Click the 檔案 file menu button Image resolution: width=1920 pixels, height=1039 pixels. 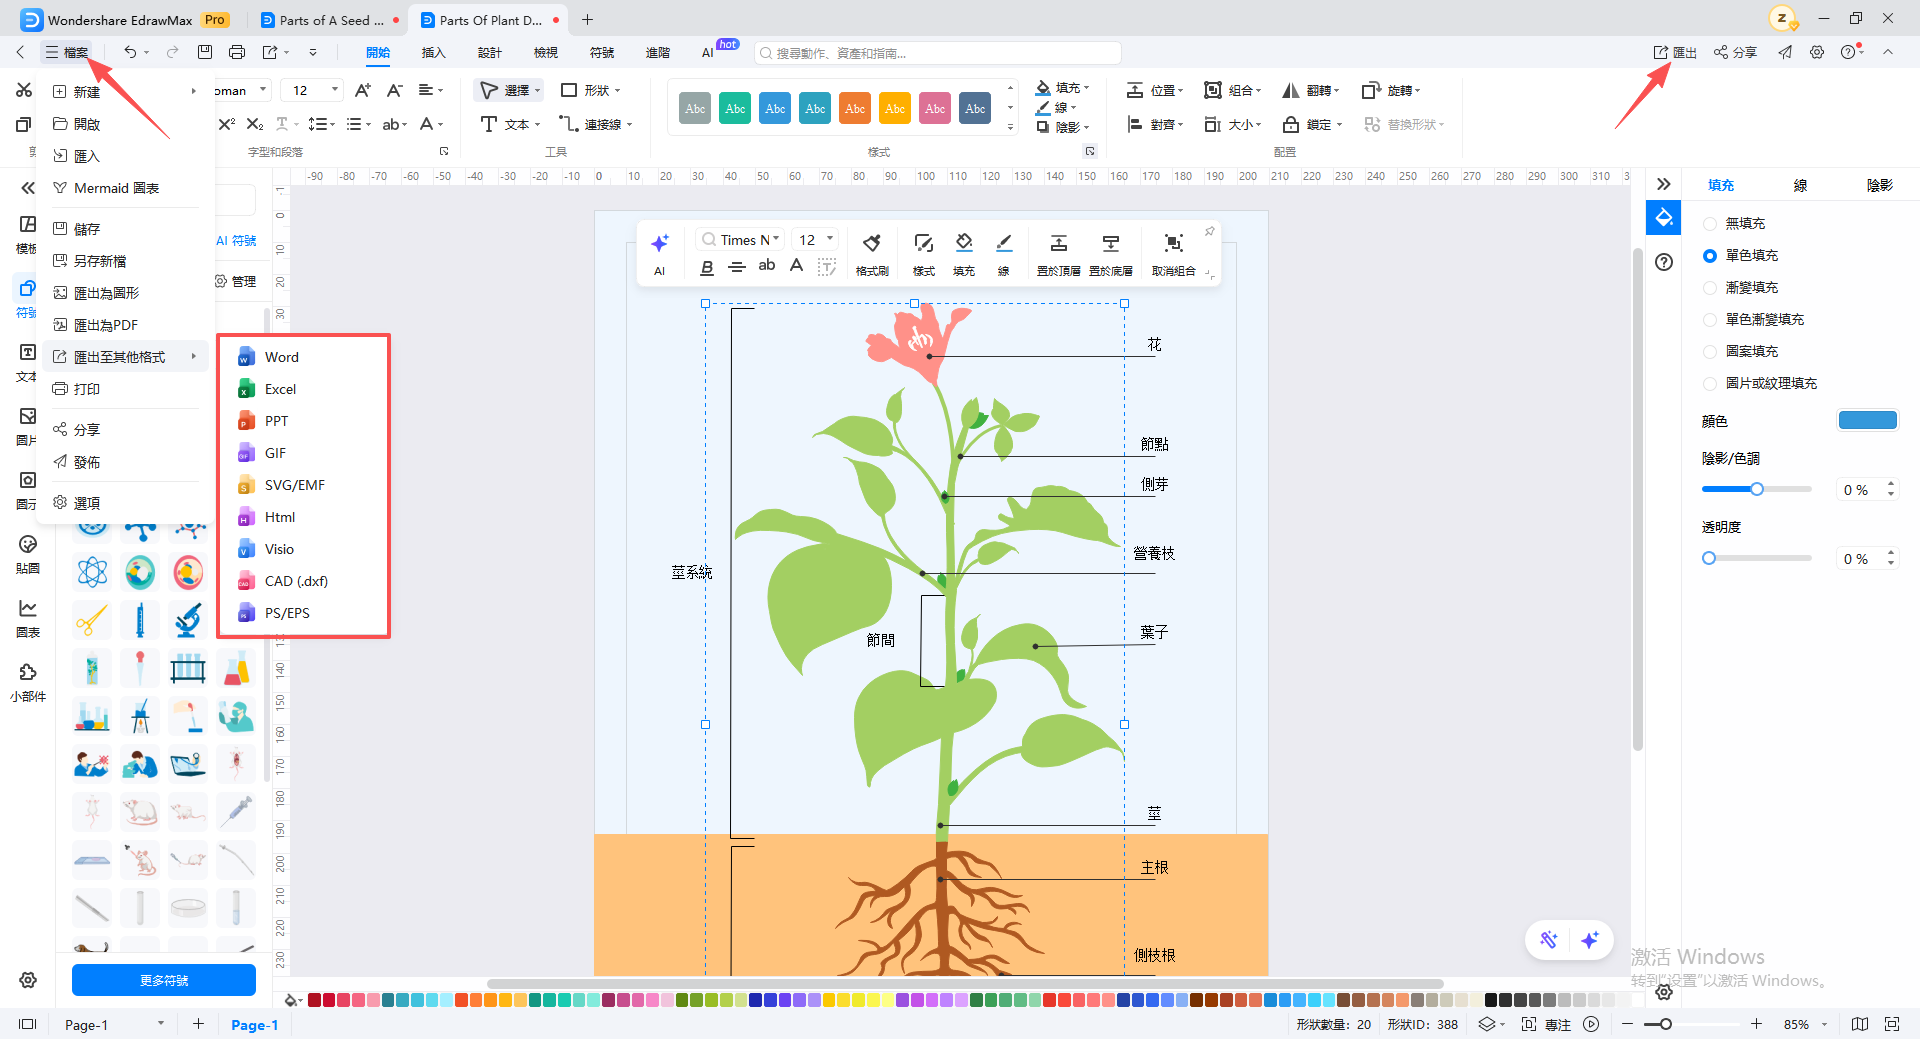click(x=67, y=52)
